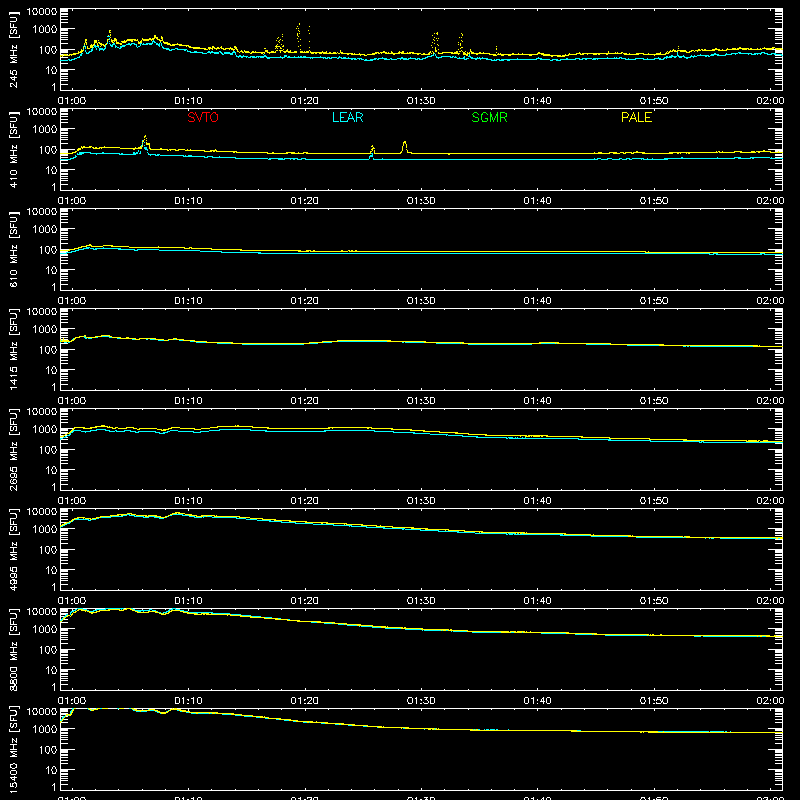Click 01:40 tick label below 4995 MHz panel
The width and height of the screenshot is (800, 800).
coord(537,601)
